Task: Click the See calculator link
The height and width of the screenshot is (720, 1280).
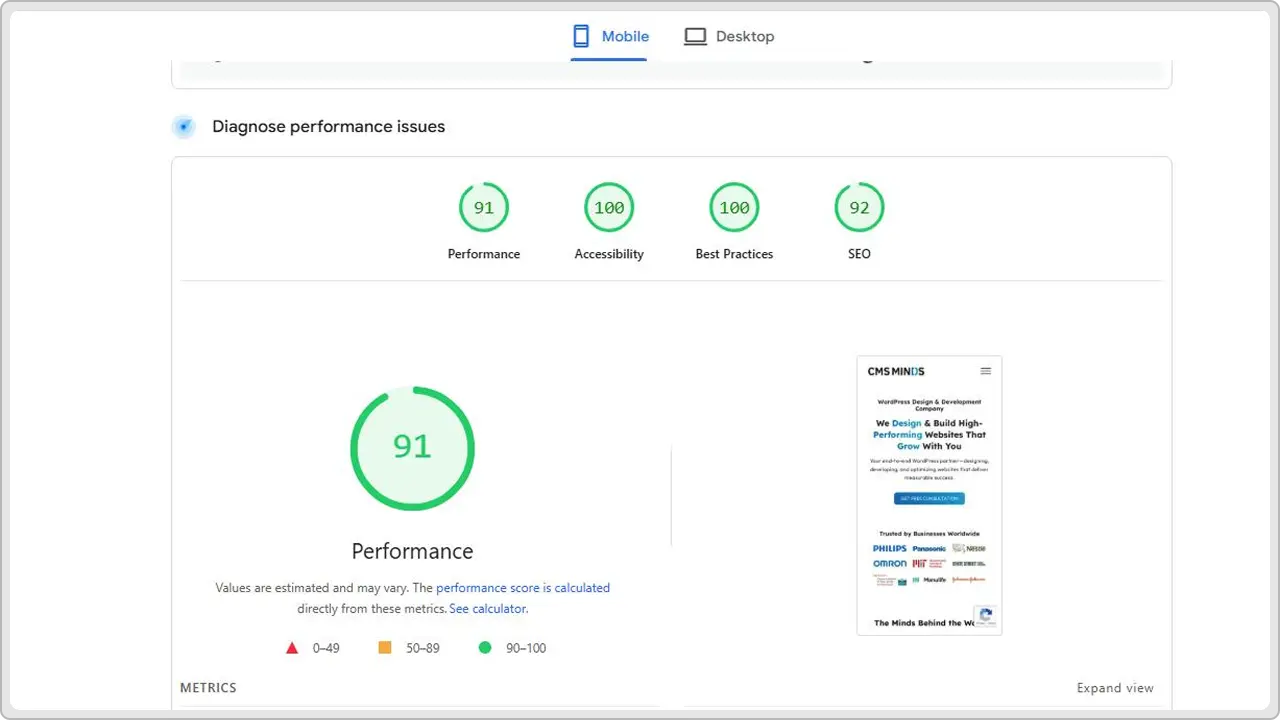Action: click(x=487, y=608)
